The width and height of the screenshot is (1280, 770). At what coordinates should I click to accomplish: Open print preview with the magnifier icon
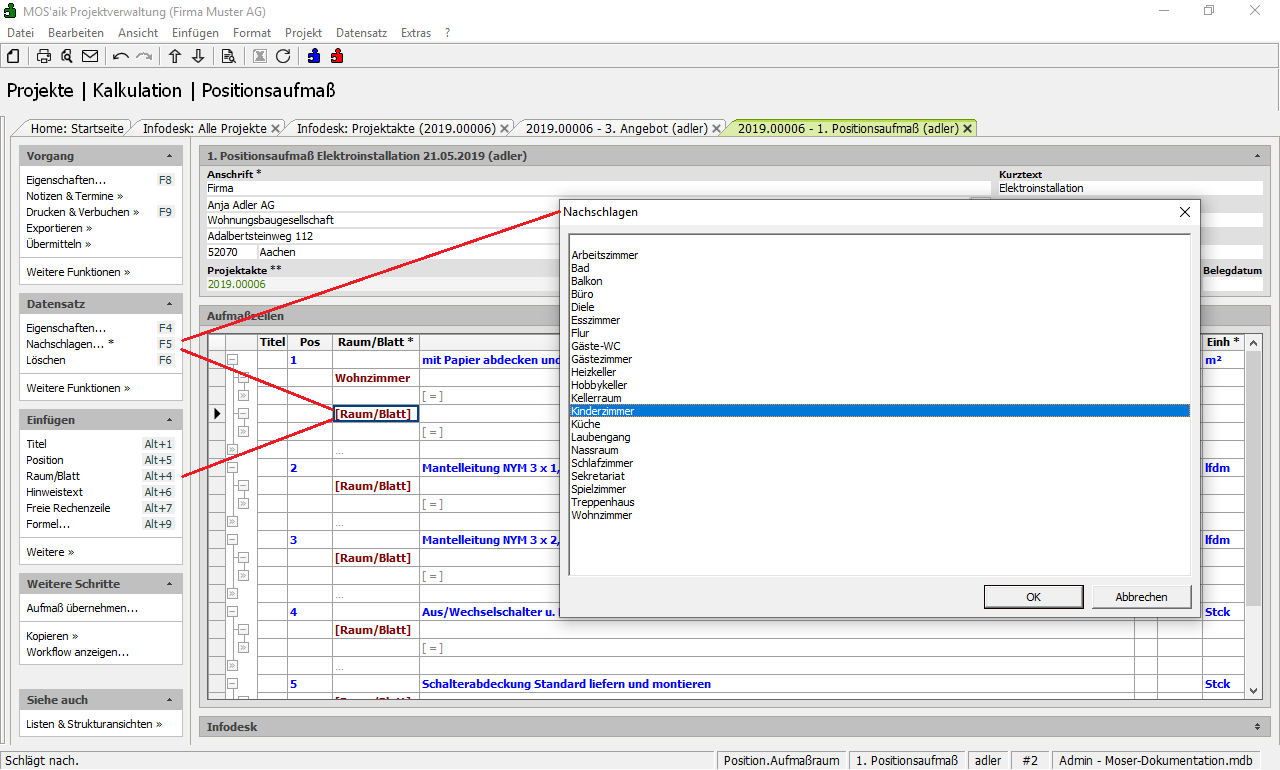(x=67, y=56)
